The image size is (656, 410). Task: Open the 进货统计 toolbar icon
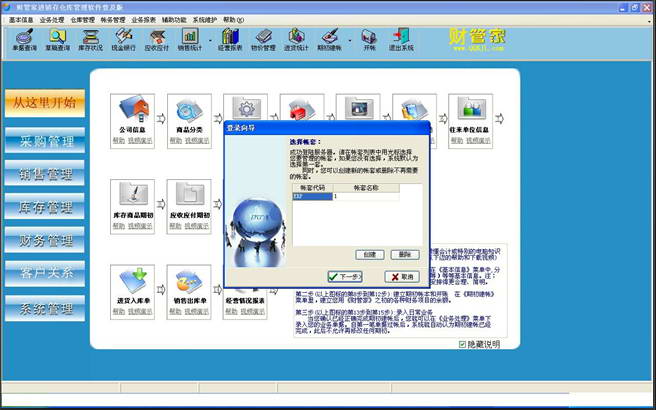(296, 40)
